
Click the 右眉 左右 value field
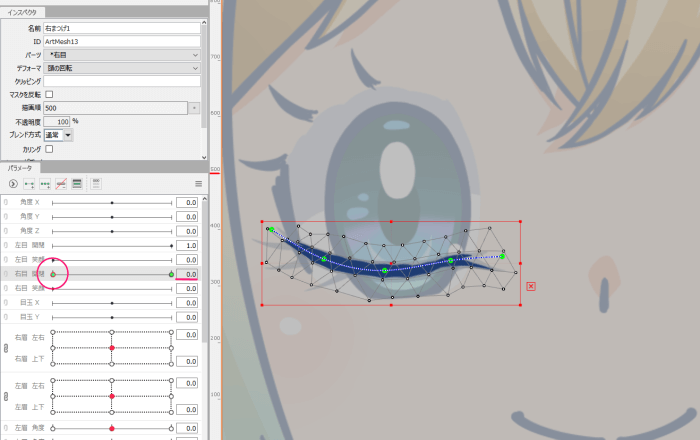(x=187, y=335)
